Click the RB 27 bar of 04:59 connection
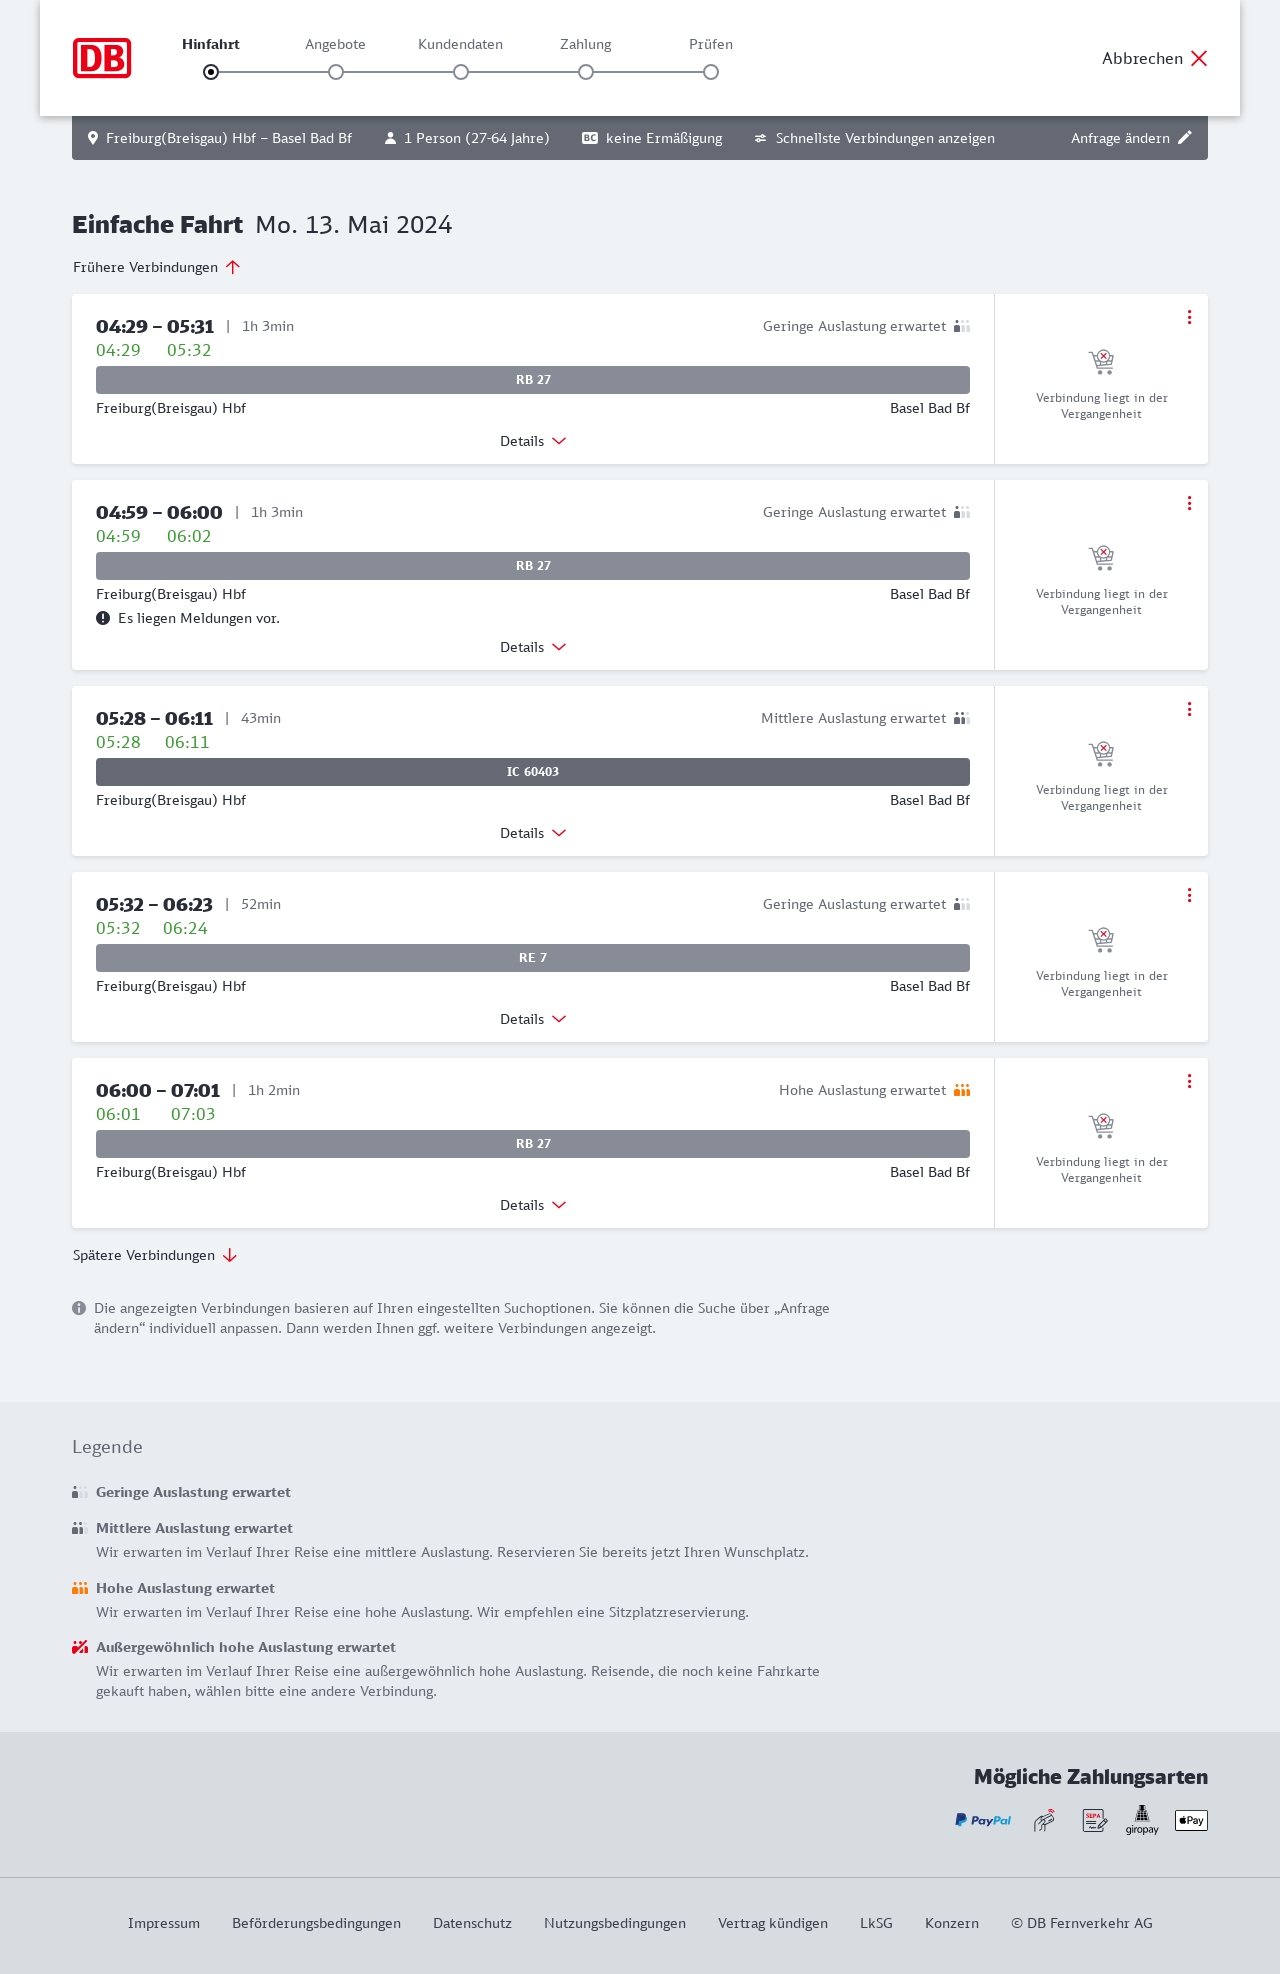 (x=533, y=566)
